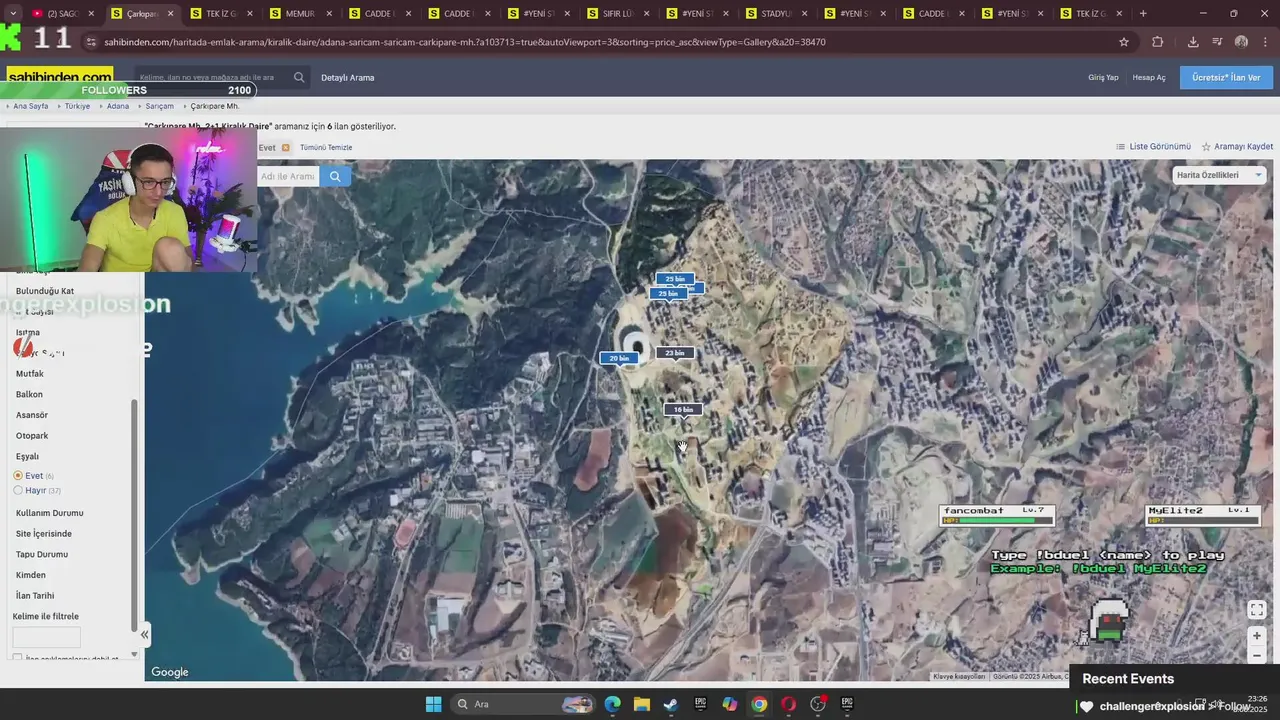Click Windows taskbar search box Ara
Image resolution: width=1280 pixels, height=720 pixels.
(524, 704)
